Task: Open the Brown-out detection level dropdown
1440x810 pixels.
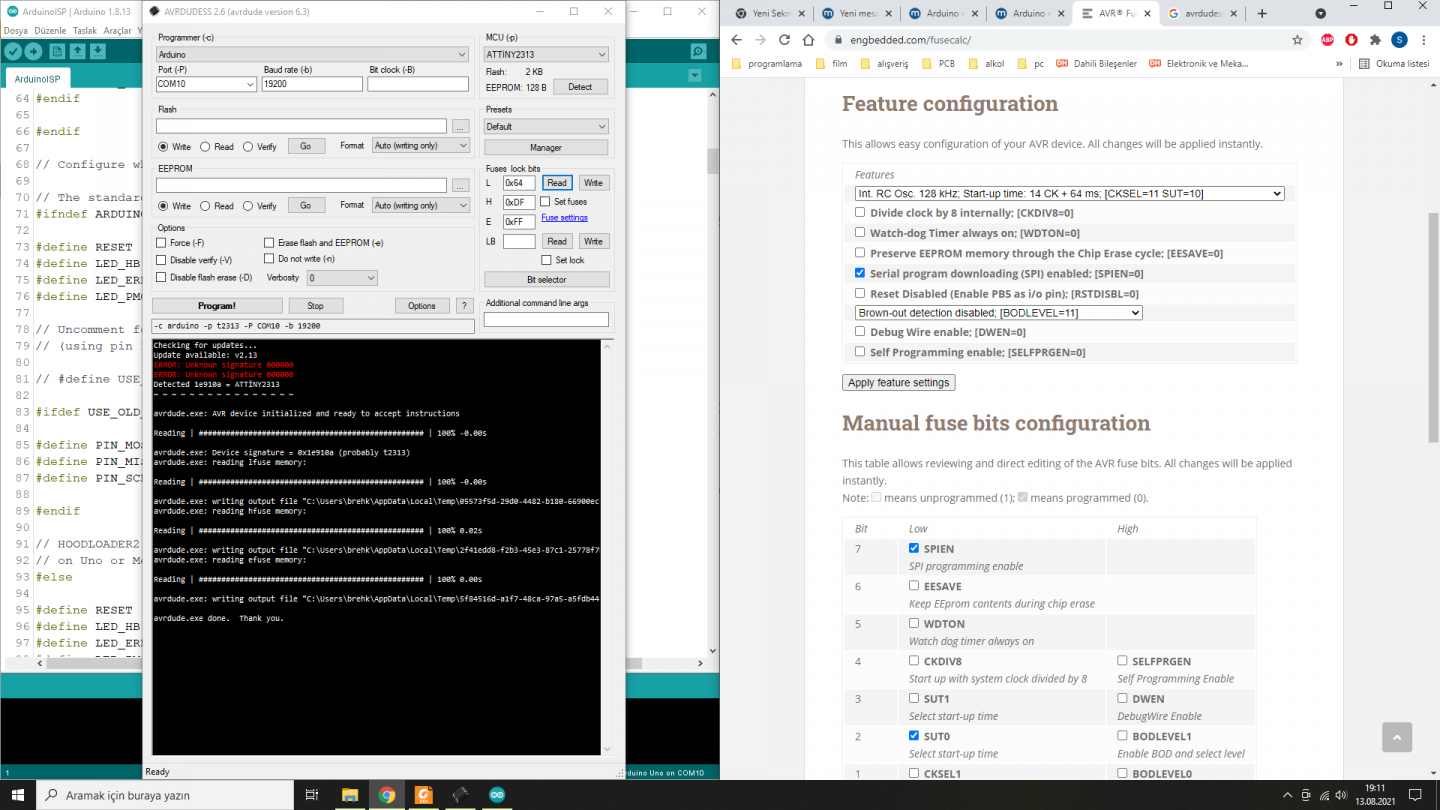Action: tap(998, 313)
